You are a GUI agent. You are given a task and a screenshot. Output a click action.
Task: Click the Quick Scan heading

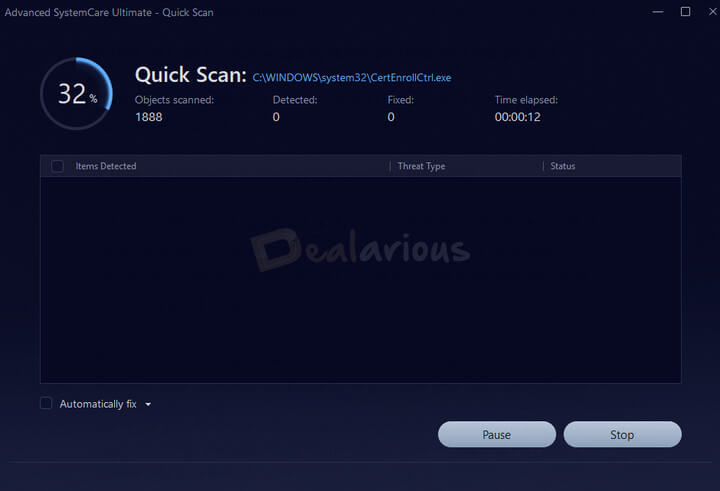[191, 74]
